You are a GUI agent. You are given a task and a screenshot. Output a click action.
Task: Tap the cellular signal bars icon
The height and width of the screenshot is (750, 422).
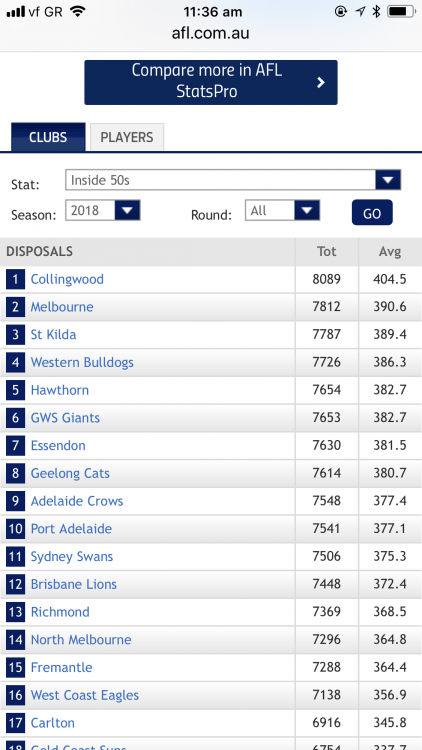point(16,12)
